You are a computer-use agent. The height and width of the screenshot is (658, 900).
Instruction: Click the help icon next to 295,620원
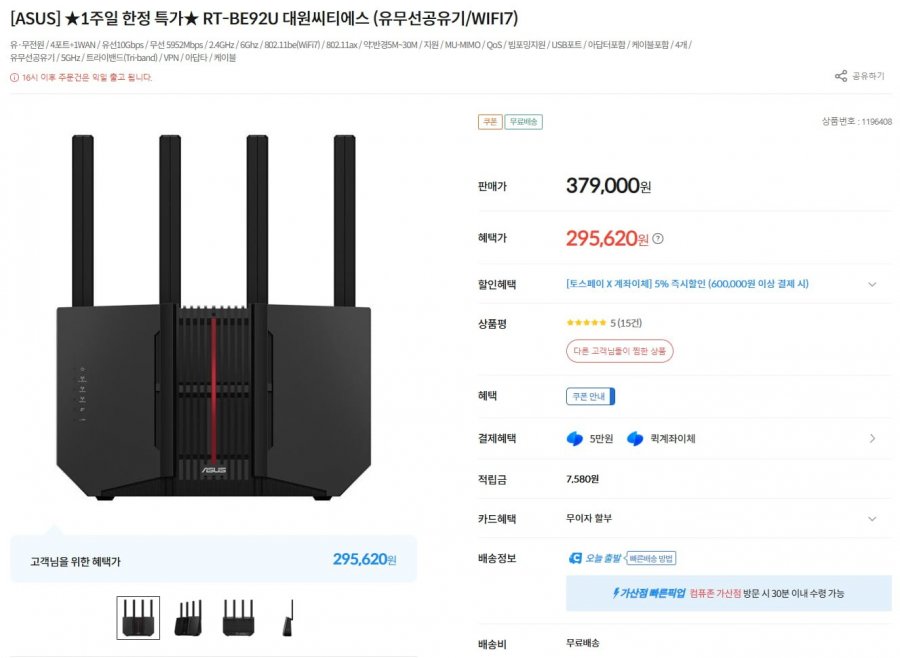point(657,239)
